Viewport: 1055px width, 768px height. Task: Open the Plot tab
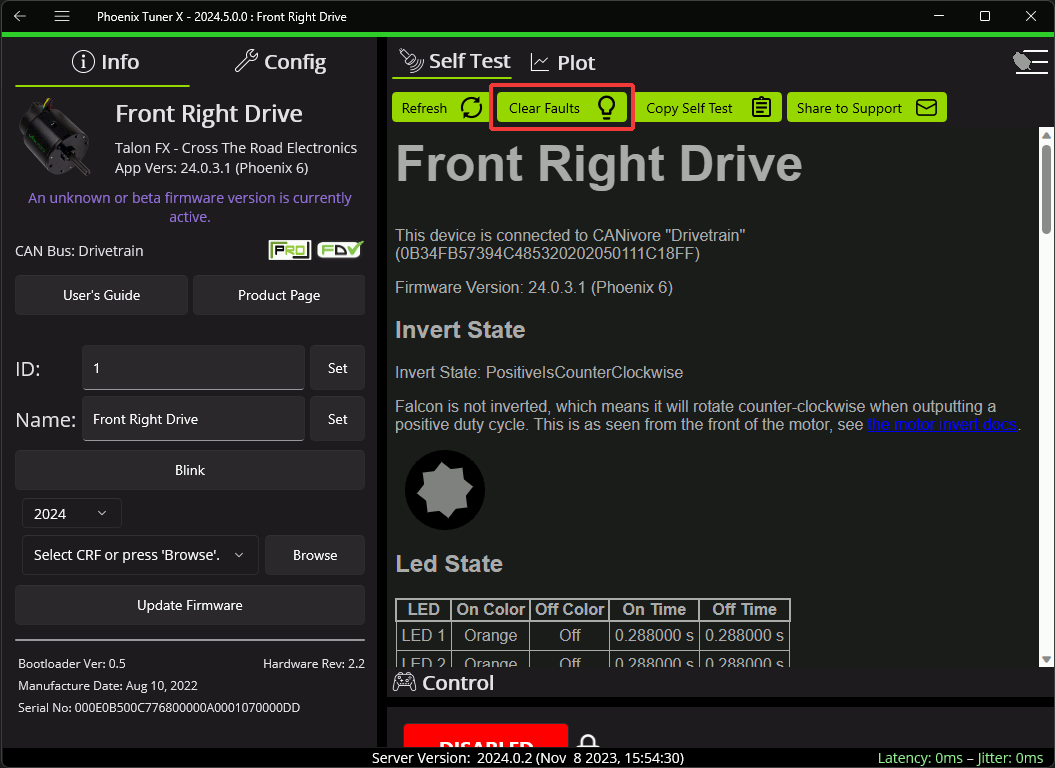point(562,63)
